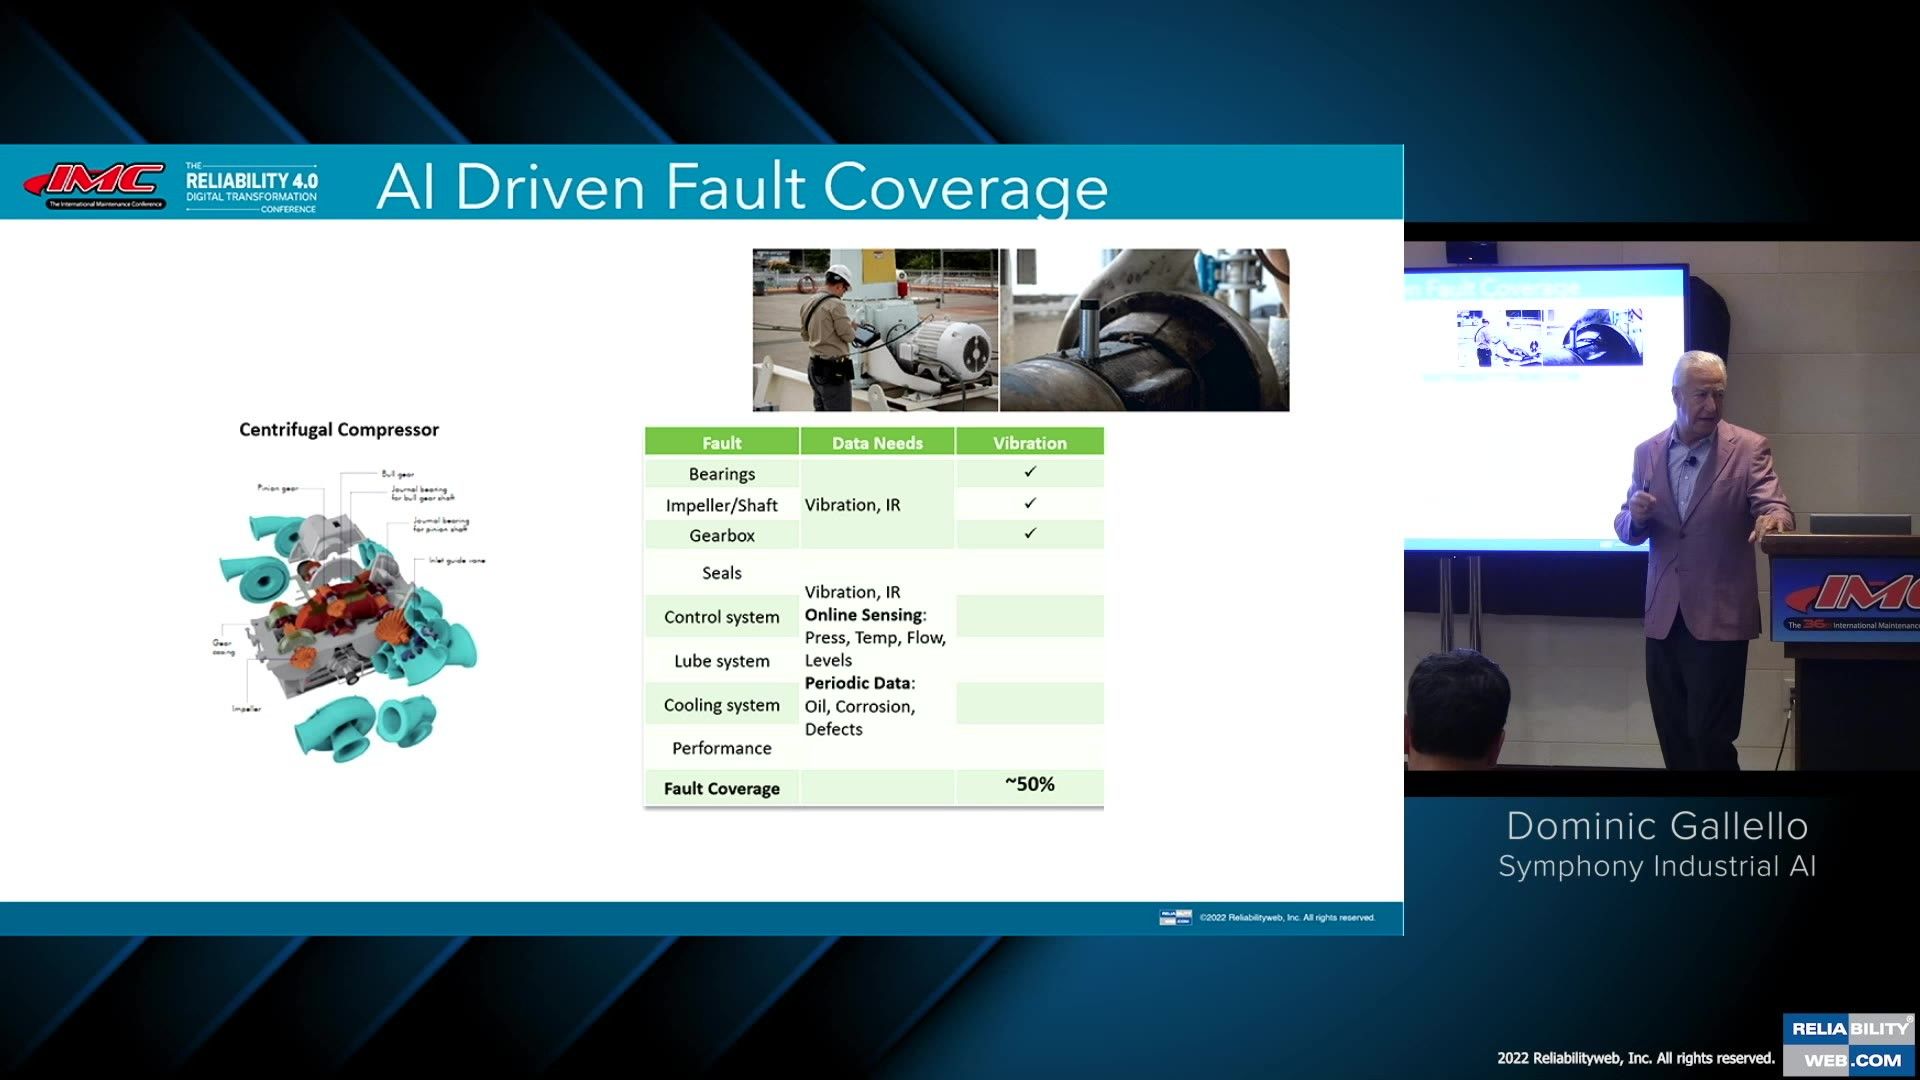The height and width of the screenshot is (1080, 1920).
Task: Click the Symphony Industrial AI text
Action: coord(1657,866)
